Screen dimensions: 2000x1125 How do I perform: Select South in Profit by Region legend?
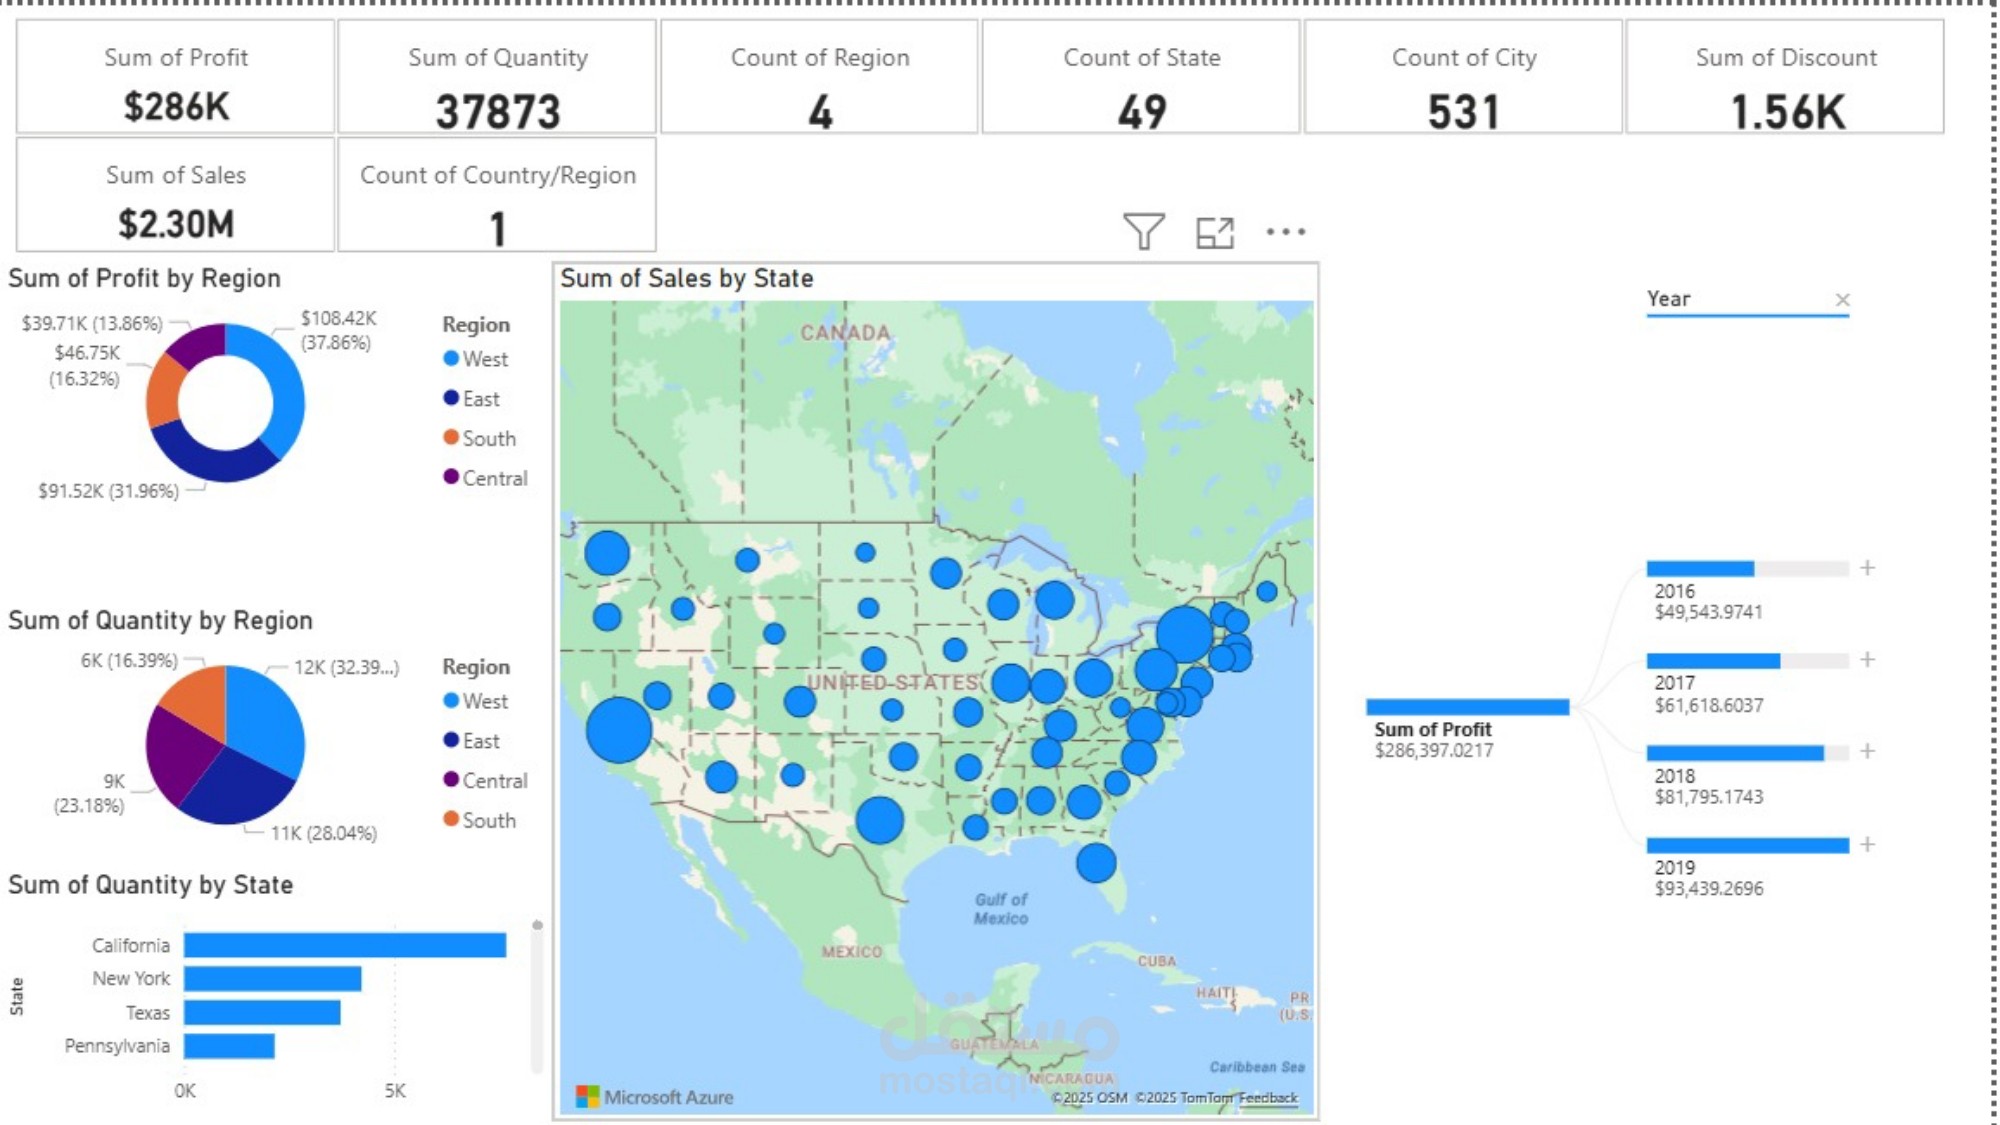pyautogui.click(x=480, y=439)
